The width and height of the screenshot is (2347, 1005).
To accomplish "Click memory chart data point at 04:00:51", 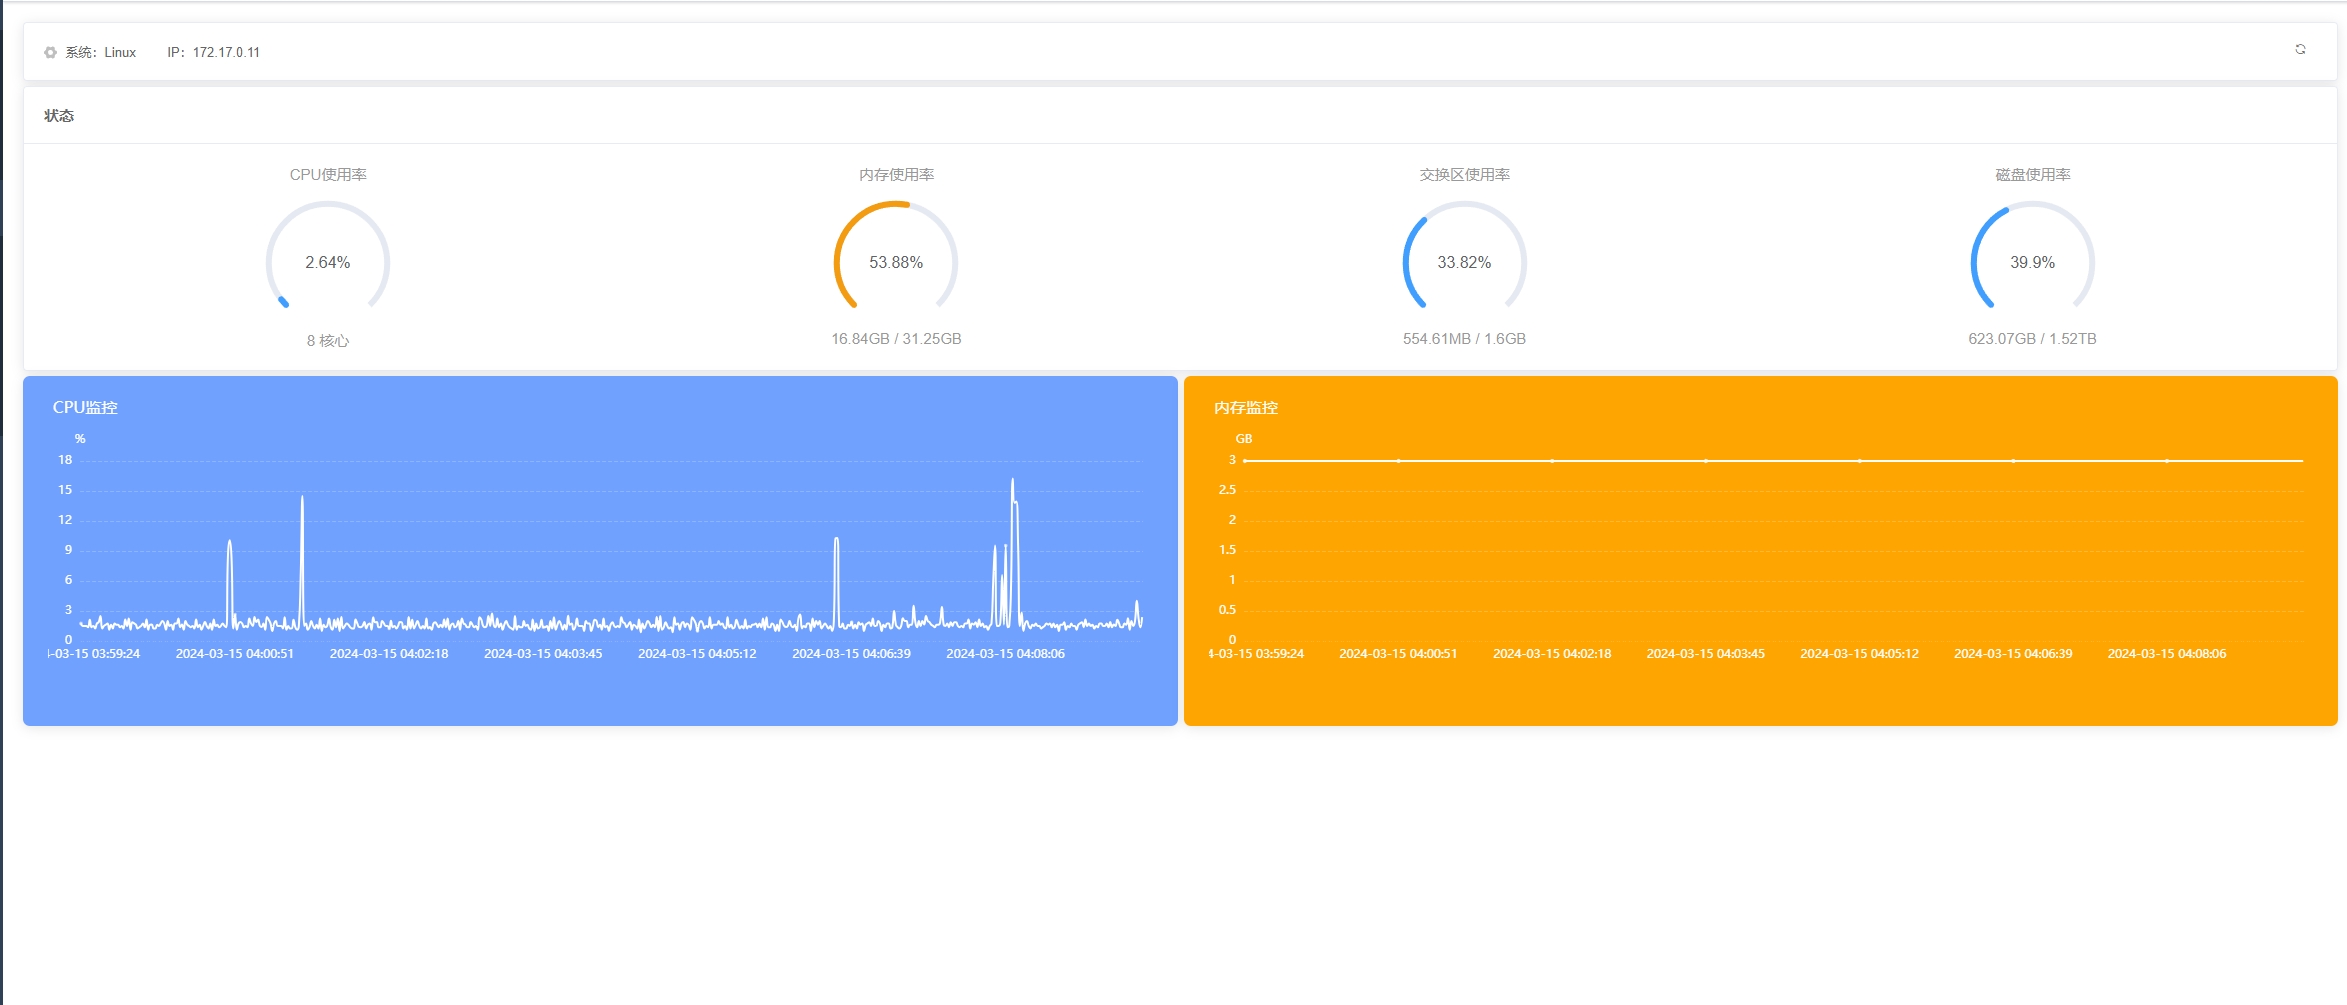I will pos(1398,461).
